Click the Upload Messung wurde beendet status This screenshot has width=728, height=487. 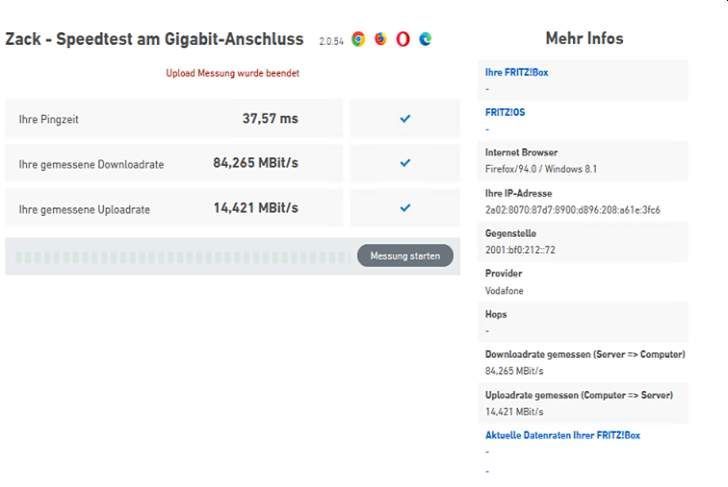click(x=233, y=73)
